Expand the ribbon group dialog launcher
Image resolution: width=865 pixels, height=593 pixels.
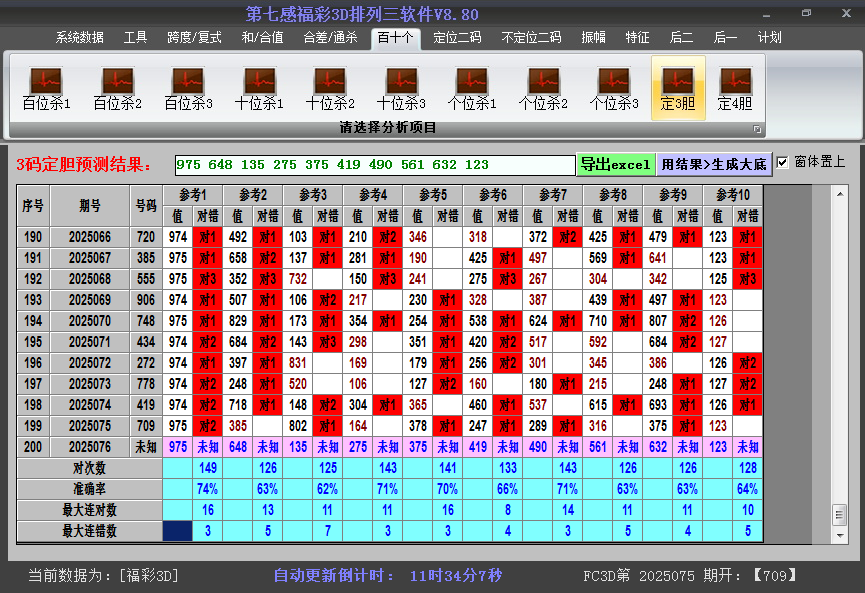coord(757,129)
